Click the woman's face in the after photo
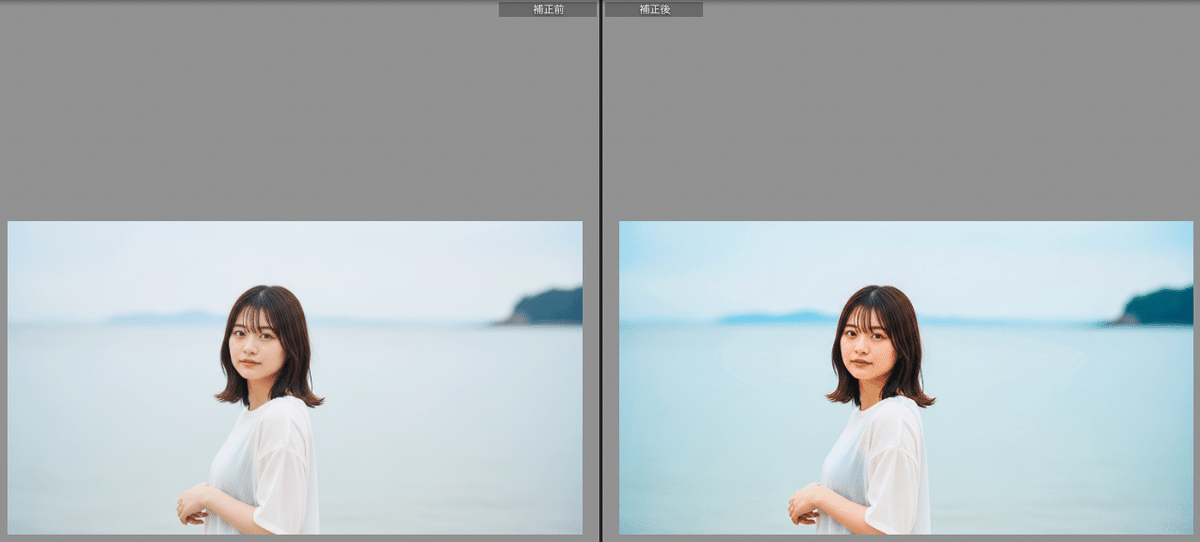The width and height of the screenshot is (1200, 542). 867,345
